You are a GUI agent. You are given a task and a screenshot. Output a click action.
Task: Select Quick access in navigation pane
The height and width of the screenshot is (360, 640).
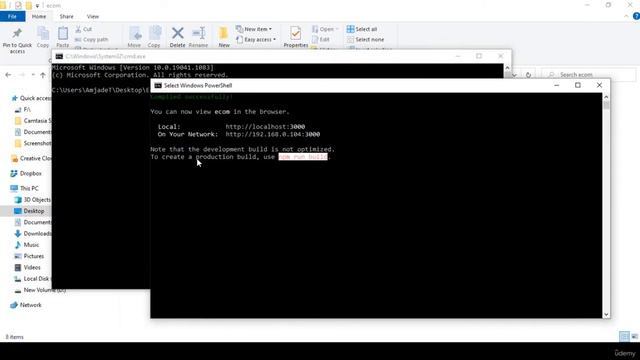(31, 98)
